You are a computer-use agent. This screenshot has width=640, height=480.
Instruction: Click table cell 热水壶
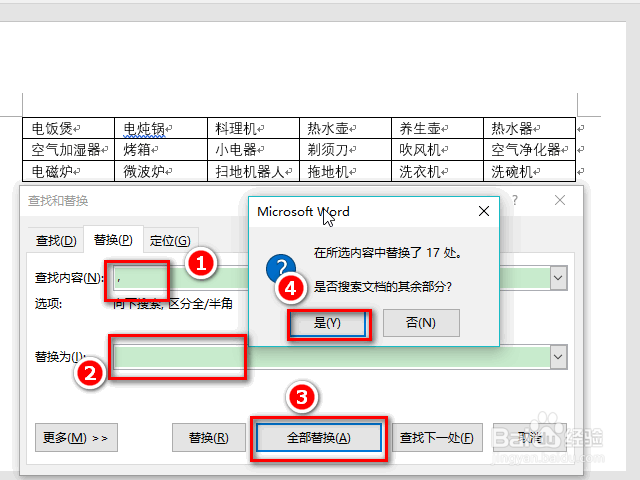[x=345, y=129]
